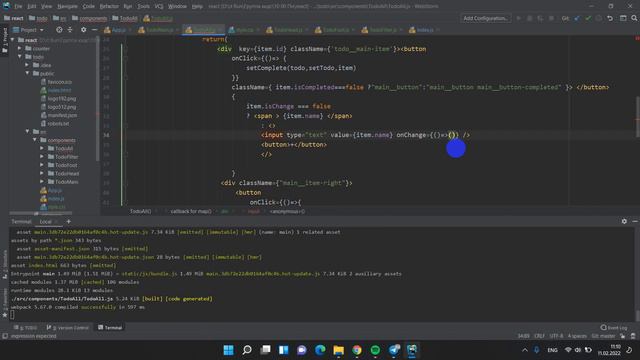
Task: Open the Event Log
Action: (614, 327)
